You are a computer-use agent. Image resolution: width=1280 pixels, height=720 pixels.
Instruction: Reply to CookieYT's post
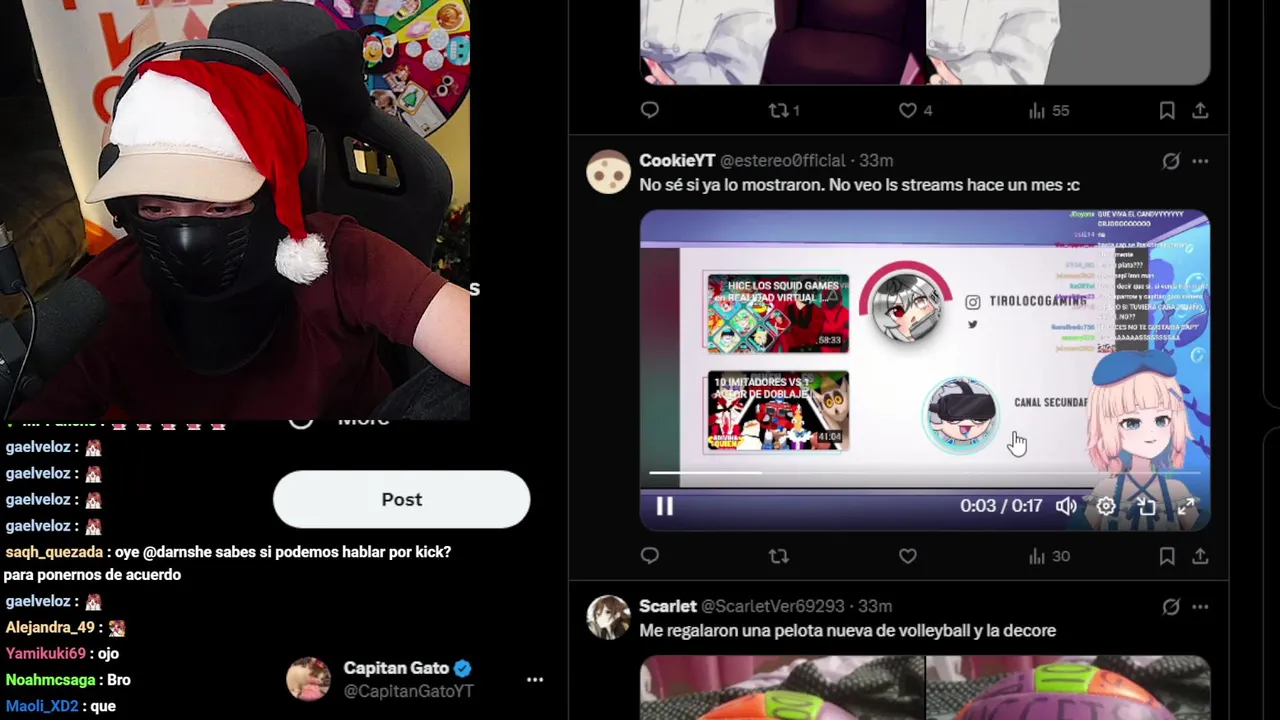pos(650,556)
